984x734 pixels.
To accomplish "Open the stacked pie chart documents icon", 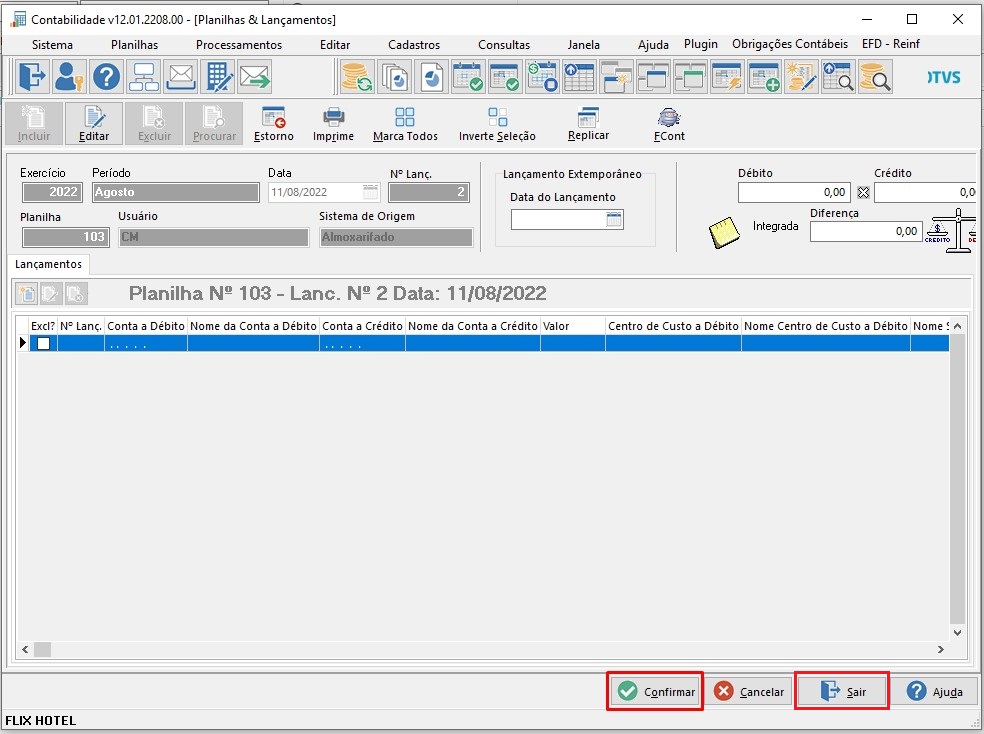I will (x=394, y=77).
